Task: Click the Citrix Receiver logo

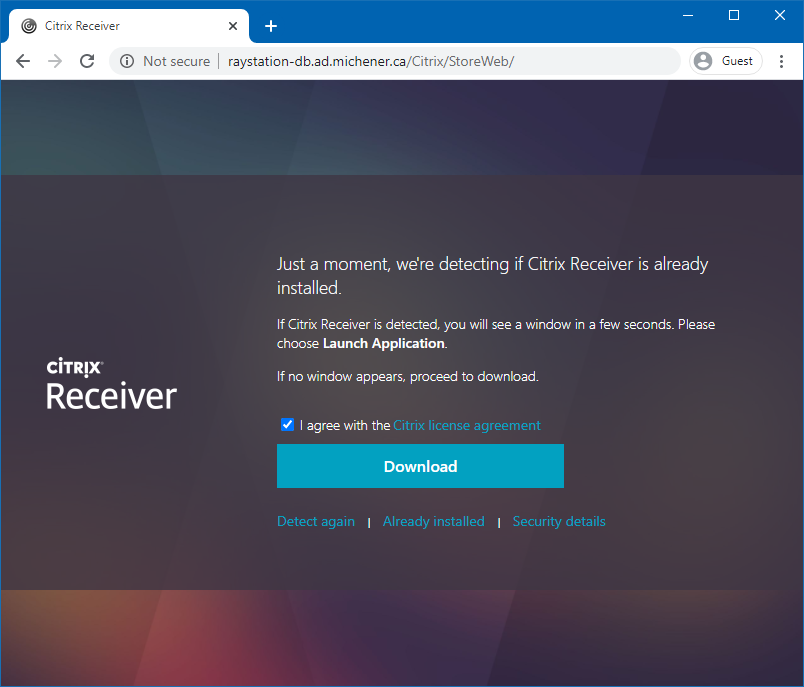Action: click(111, 385)
